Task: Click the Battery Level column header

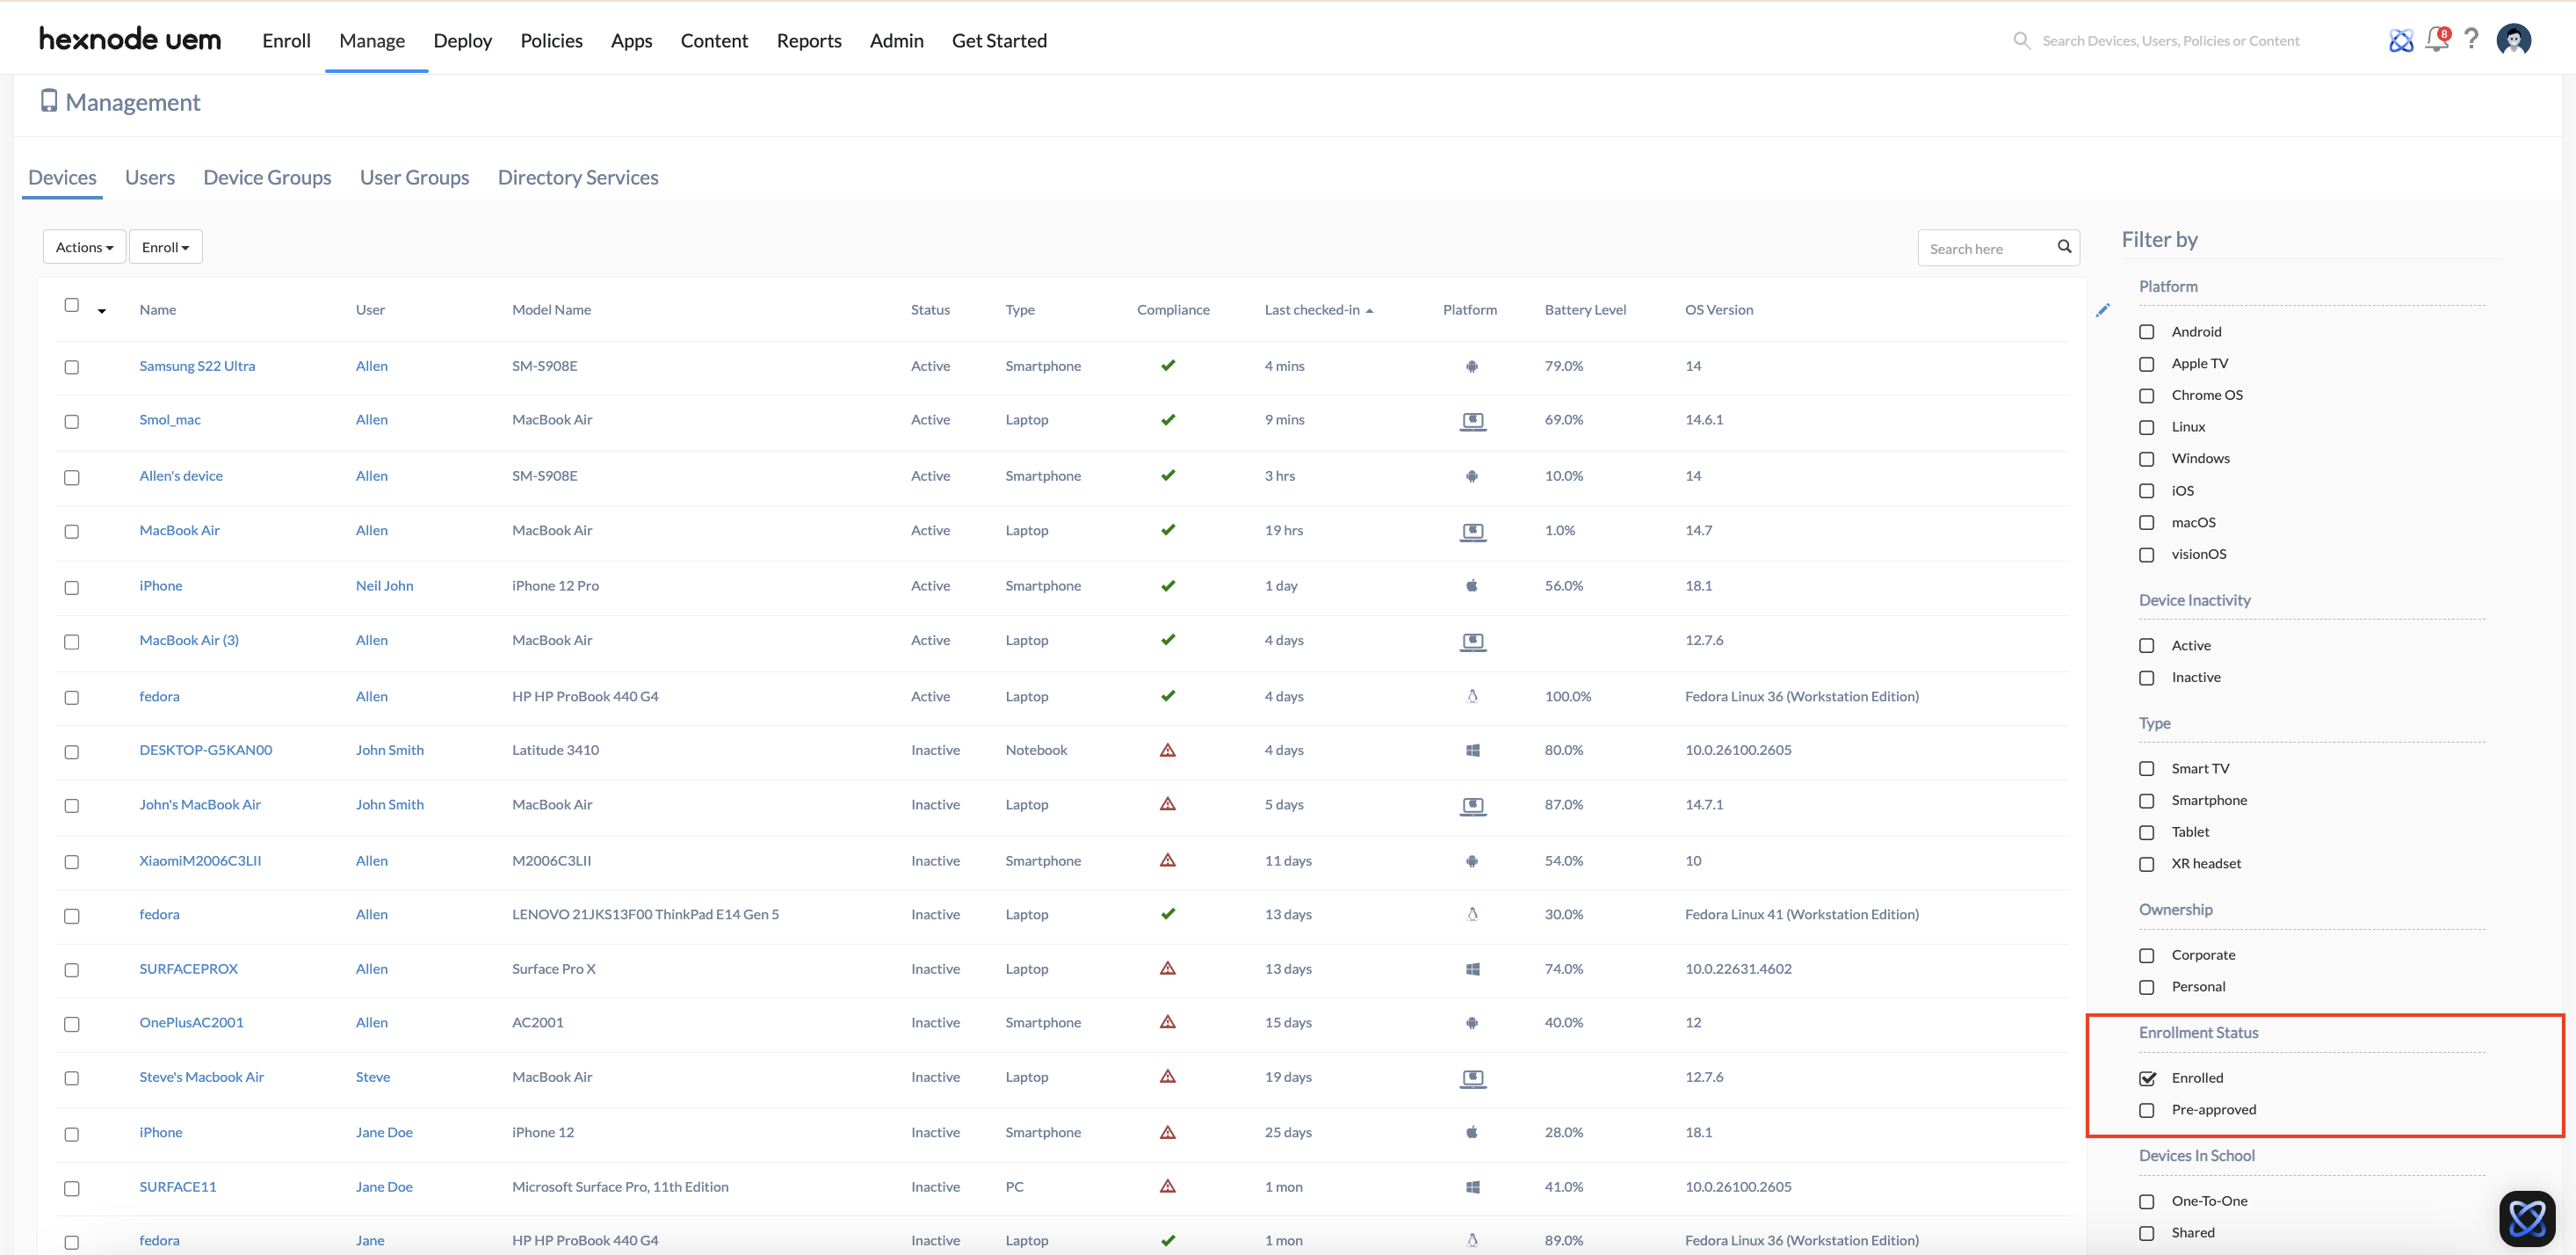Action: point(1585,310)
